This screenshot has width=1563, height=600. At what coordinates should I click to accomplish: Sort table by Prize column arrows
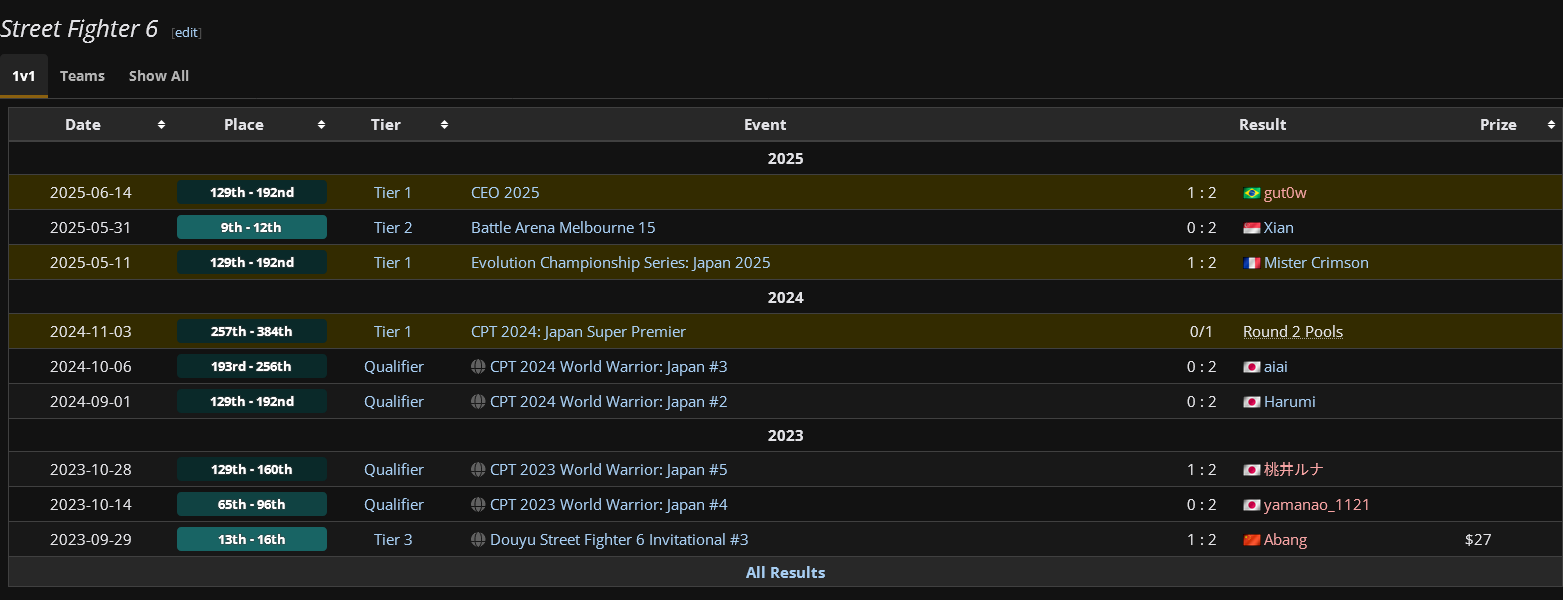pyautogui.click(x=1551, y=125)
